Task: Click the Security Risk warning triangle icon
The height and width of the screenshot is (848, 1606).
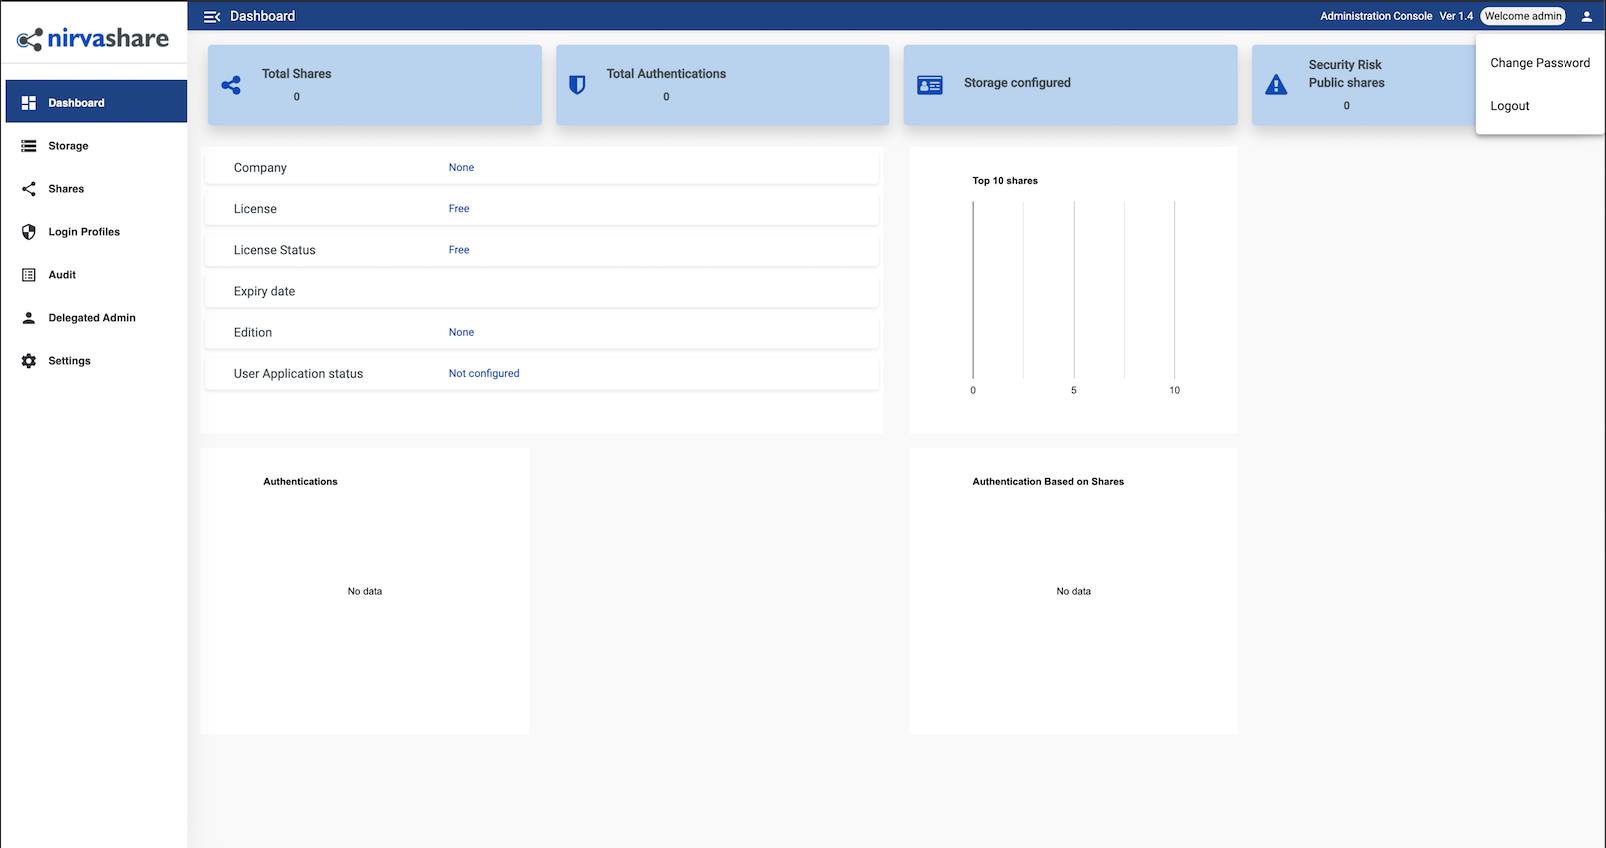Action: point(1276,85)
